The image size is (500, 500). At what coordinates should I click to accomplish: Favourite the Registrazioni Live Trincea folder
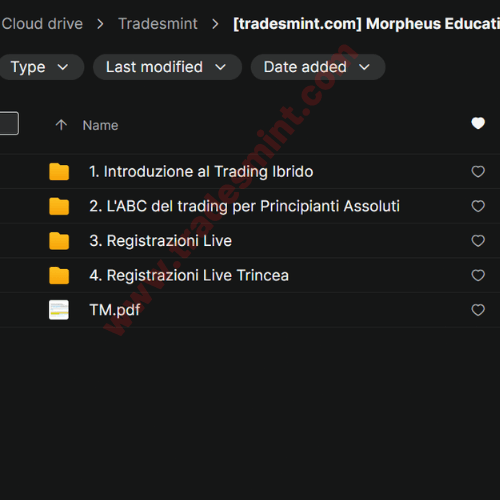tap(478, 275)
